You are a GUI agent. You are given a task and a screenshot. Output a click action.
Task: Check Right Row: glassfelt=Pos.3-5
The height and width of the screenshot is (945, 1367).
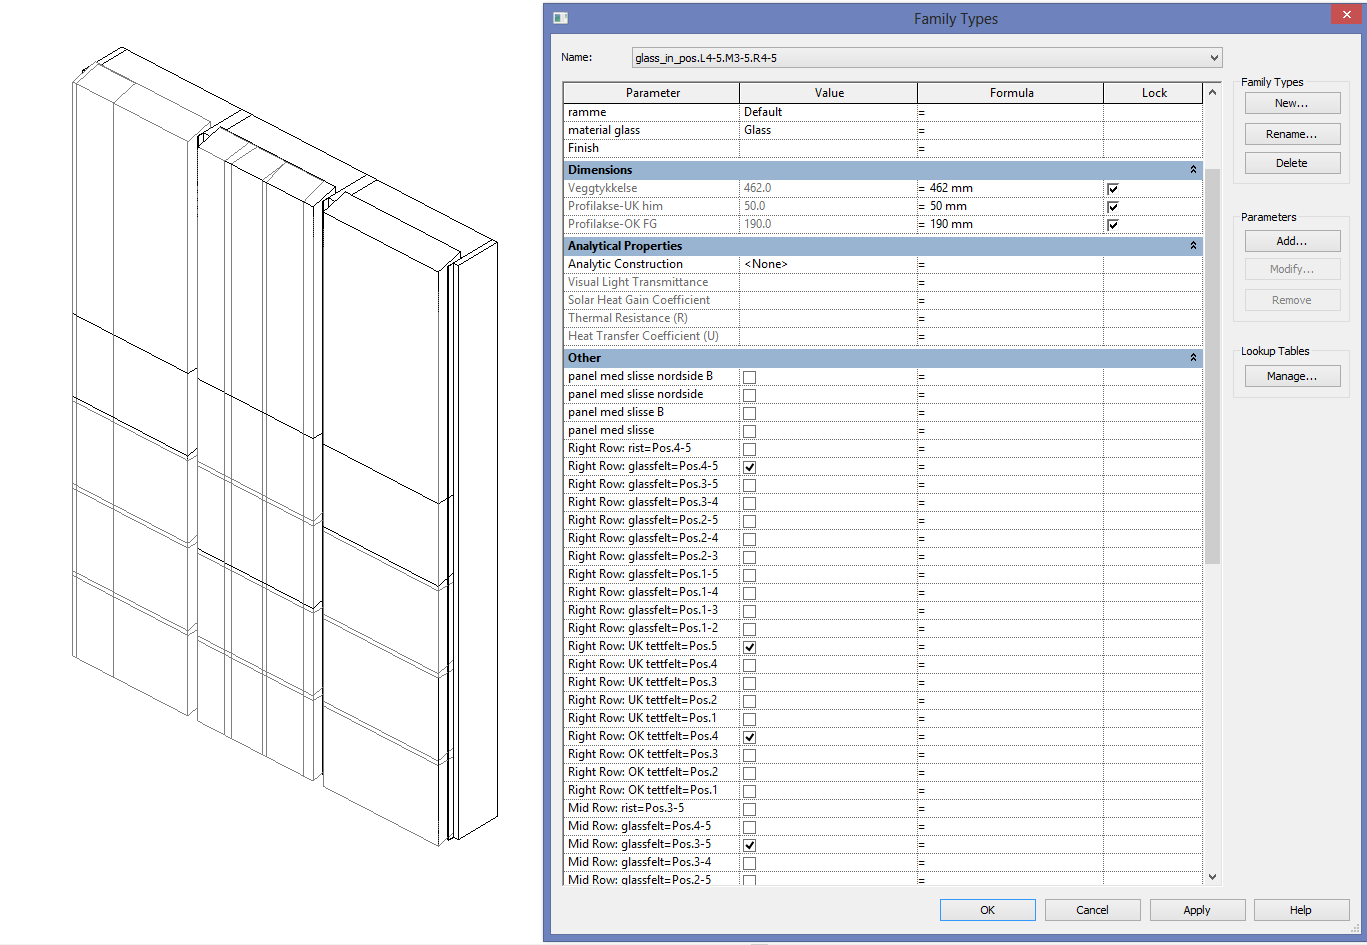point(749,485)
